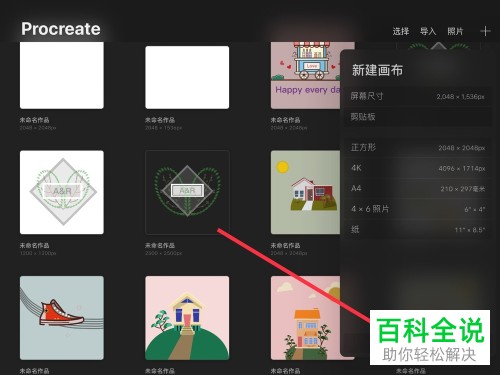
Task: Tap the 选择 button in header
Action: (x=401, y=31)
